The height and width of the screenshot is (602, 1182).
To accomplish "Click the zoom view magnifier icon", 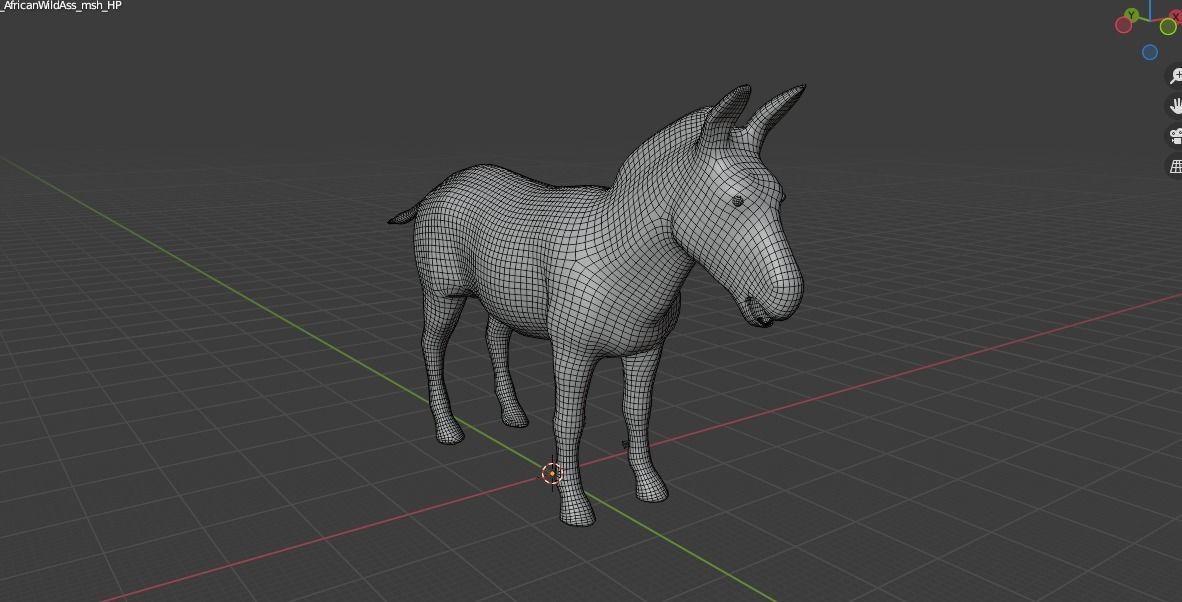I will [1176, 75].
